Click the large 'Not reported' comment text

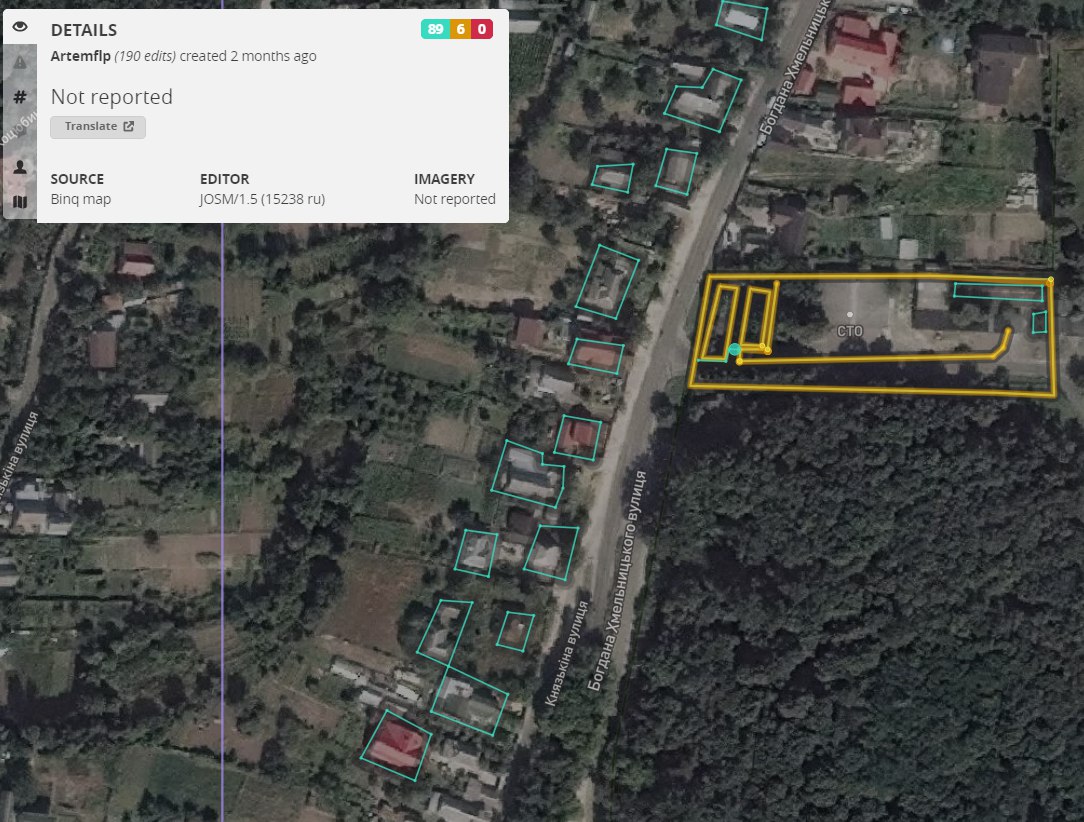111,97
